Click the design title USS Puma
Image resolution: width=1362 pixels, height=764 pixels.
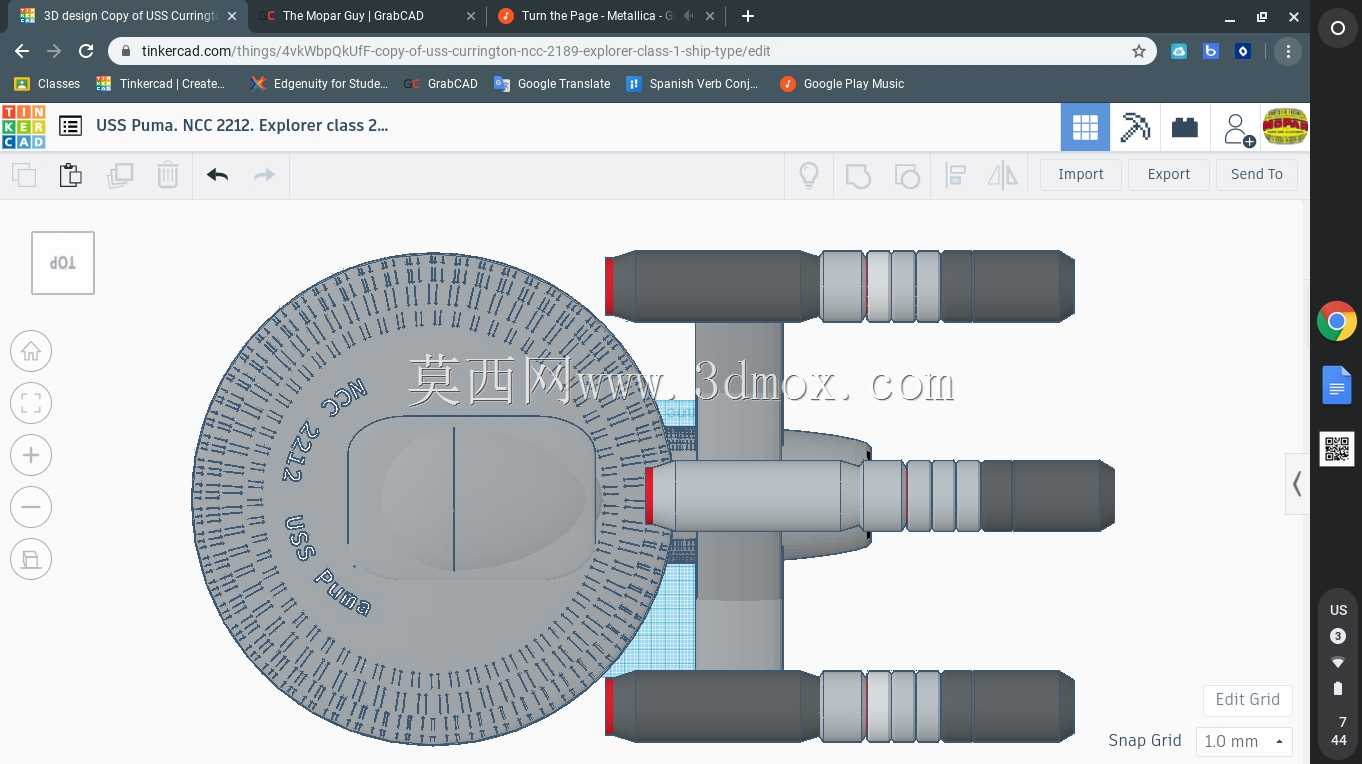click(242, 126)
